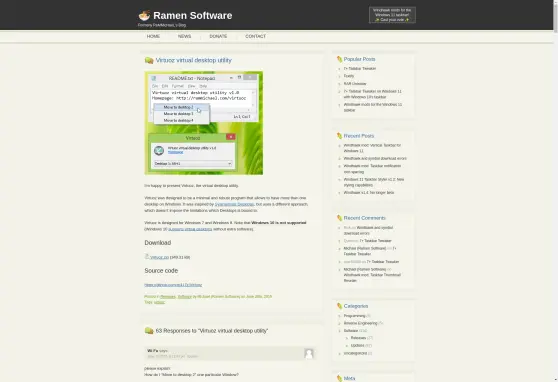Open the CONTACT menu item
Viewport: 558px width, 382px height.
click(256, 36)
